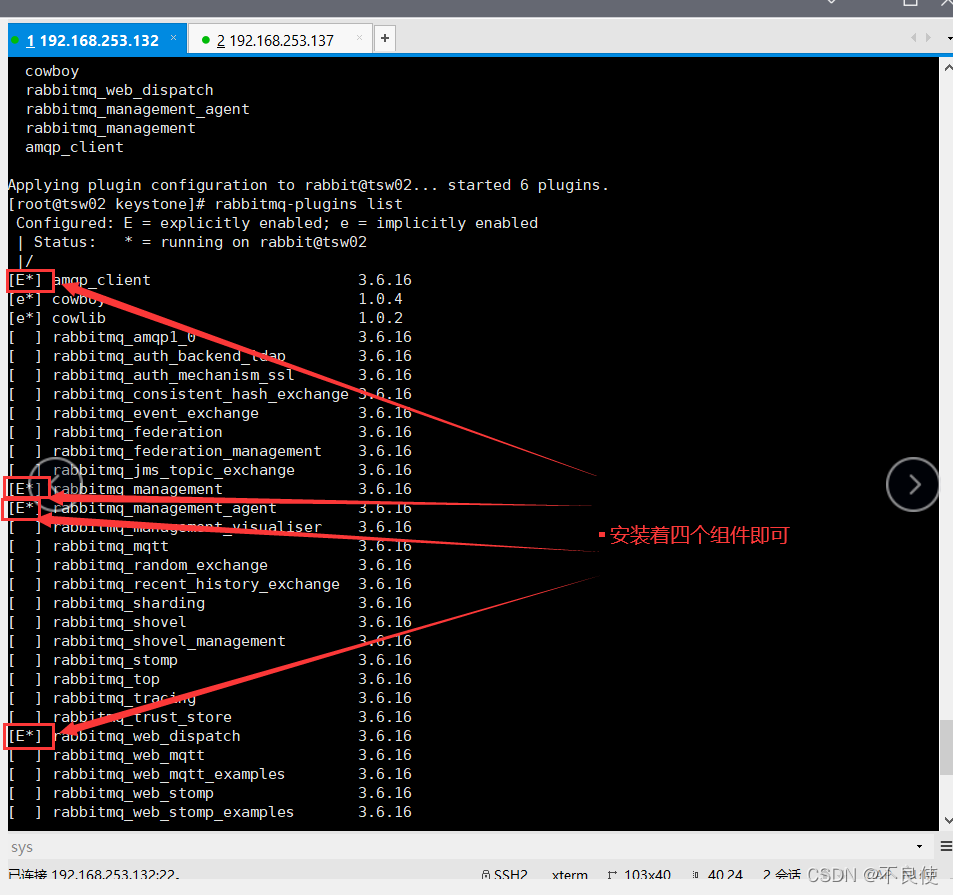Select the rabbitmq_web_mqtt row
The width and height of the screenshot is (953, 895).
[x=210, y=755]
